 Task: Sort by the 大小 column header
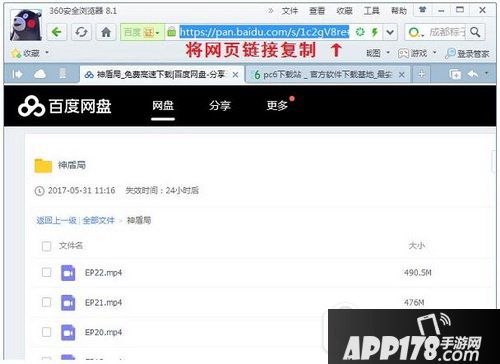tap(417, 246)
